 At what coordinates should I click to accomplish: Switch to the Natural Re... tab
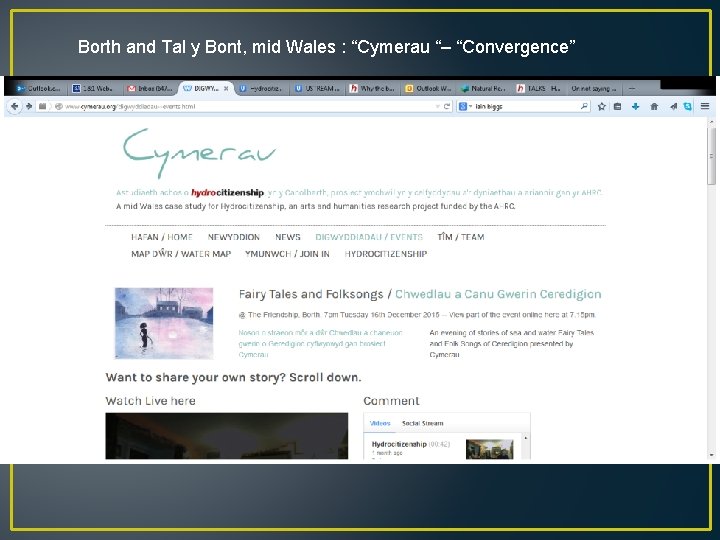click(484, 88)
